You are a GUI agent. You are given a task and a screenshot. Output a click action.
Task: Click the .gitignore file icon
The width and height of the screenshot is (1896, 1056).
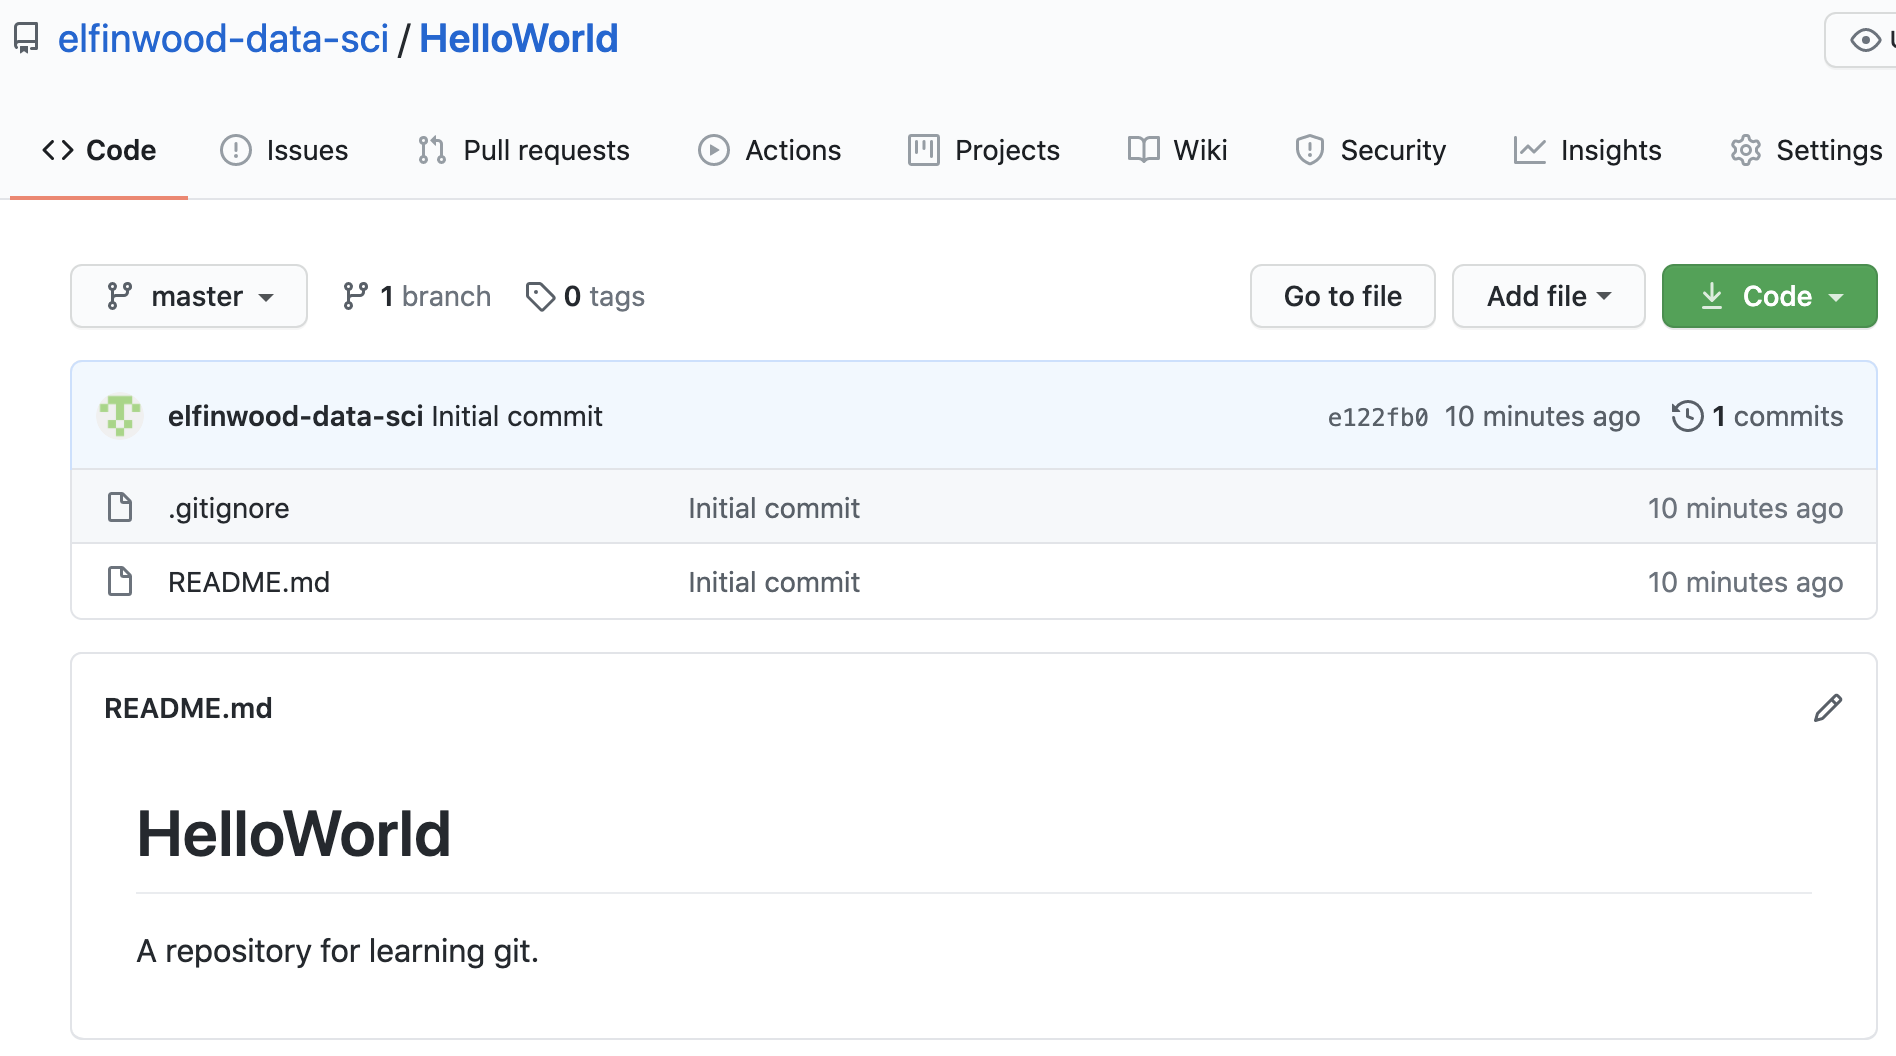120,508
